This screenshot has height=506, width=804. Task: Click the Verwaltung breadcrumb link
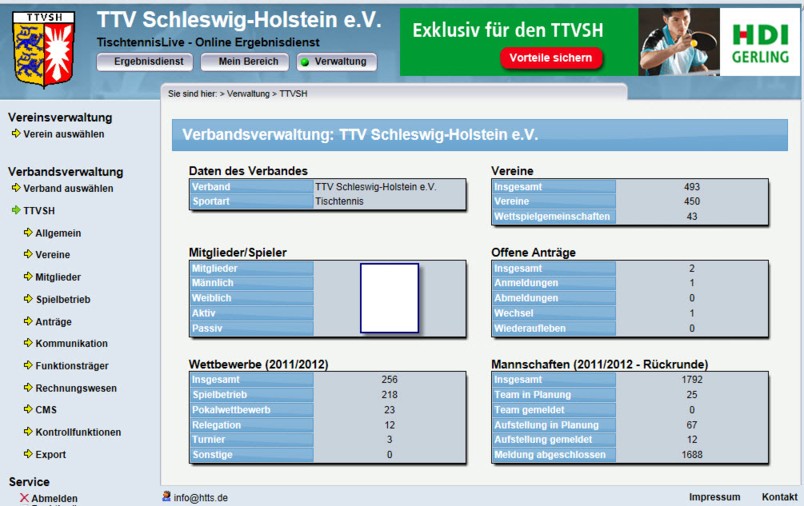[x=248, y=93]
